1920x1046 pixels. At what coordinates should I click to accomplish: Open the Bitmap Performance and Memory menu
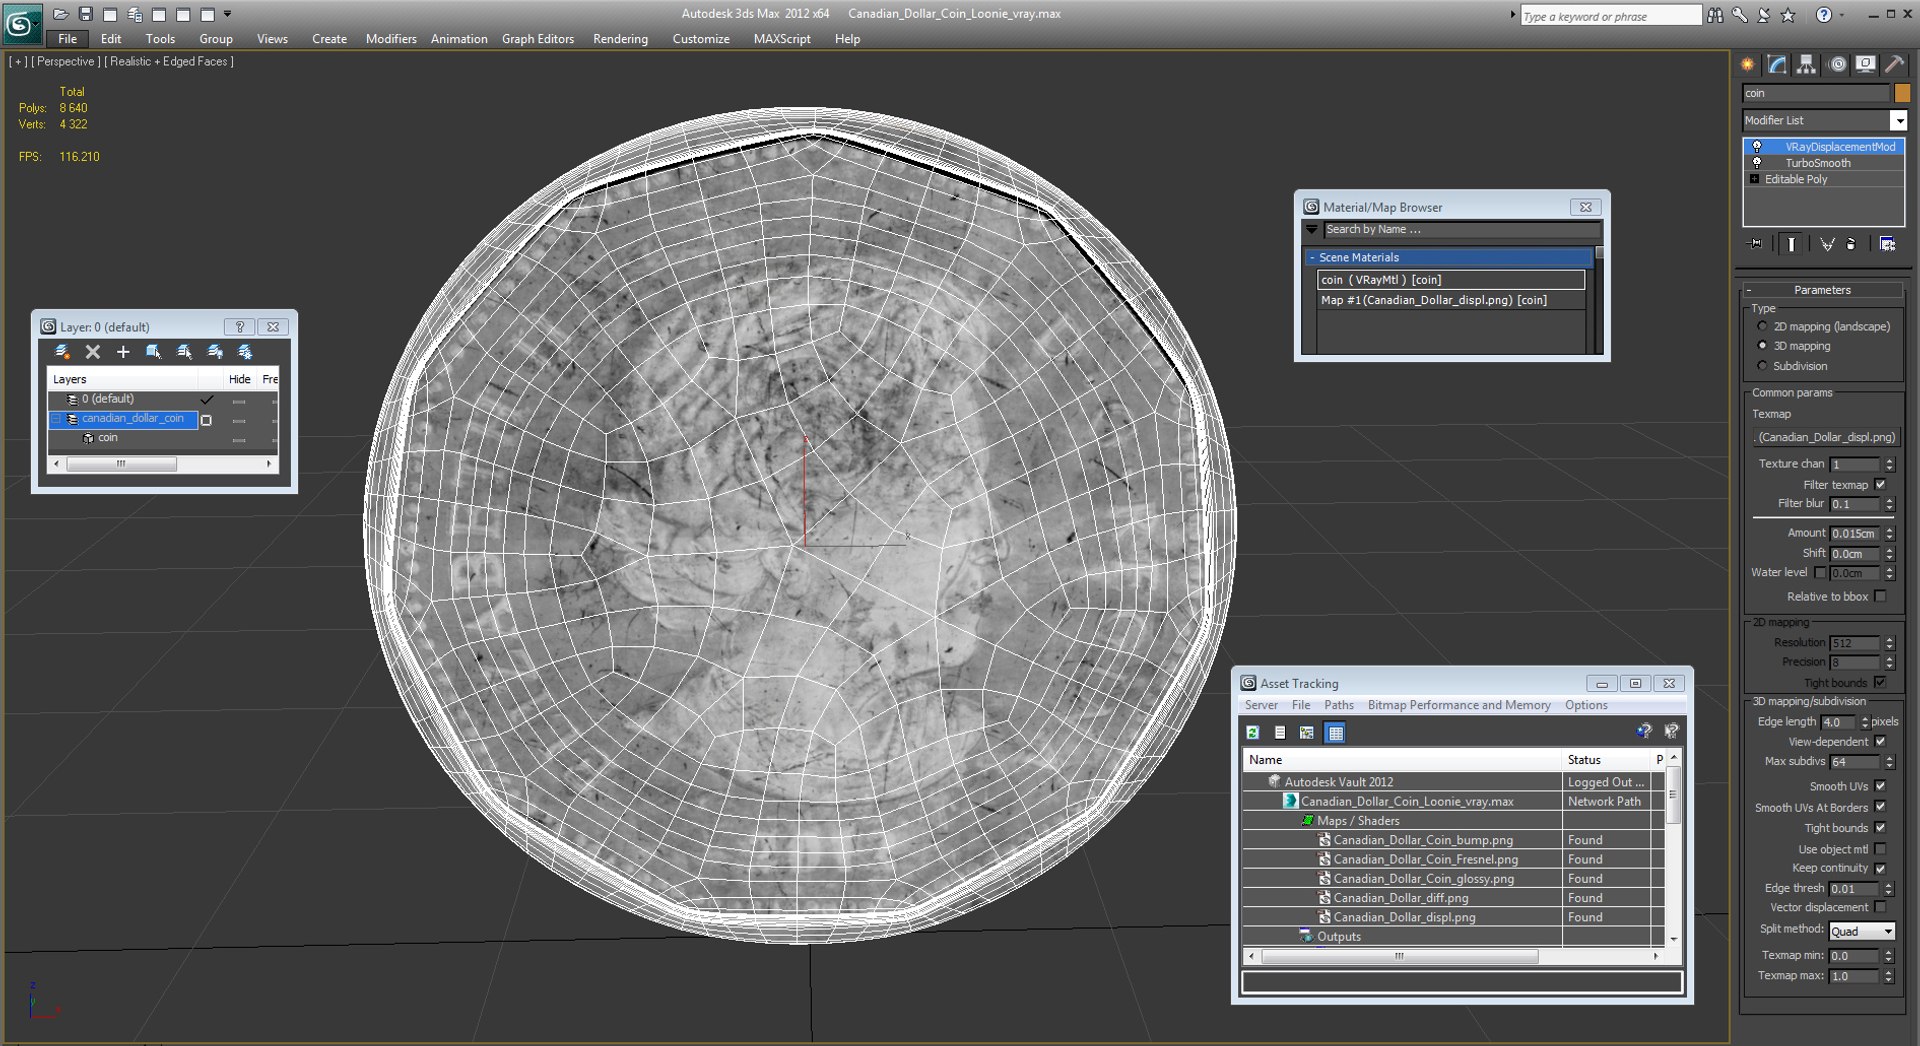[1458, 706]
